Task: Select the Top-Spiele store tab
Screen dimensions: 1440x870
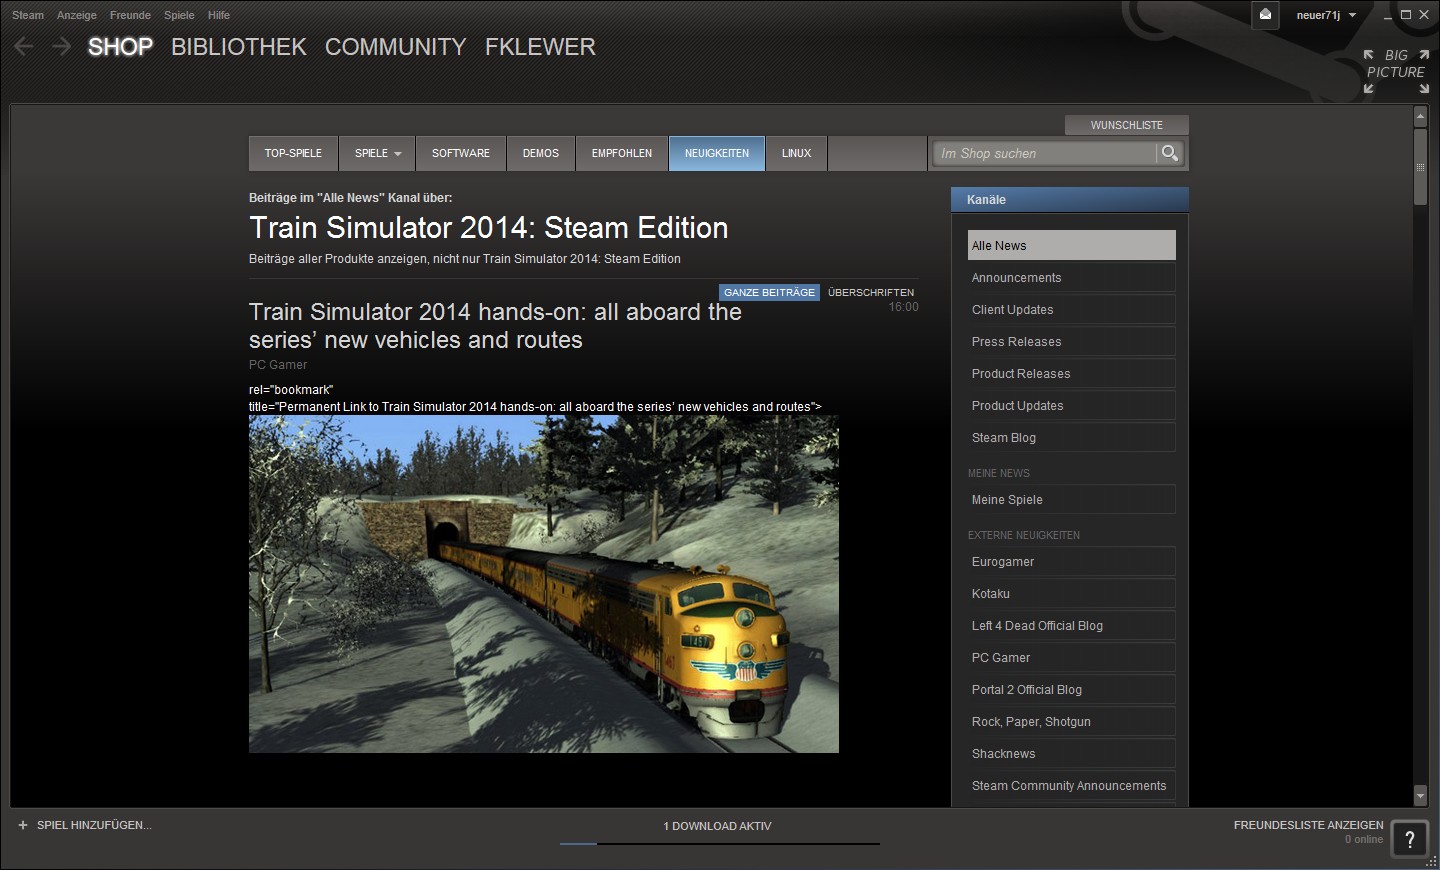Action: pyautogui.click(x=293, y=153)
